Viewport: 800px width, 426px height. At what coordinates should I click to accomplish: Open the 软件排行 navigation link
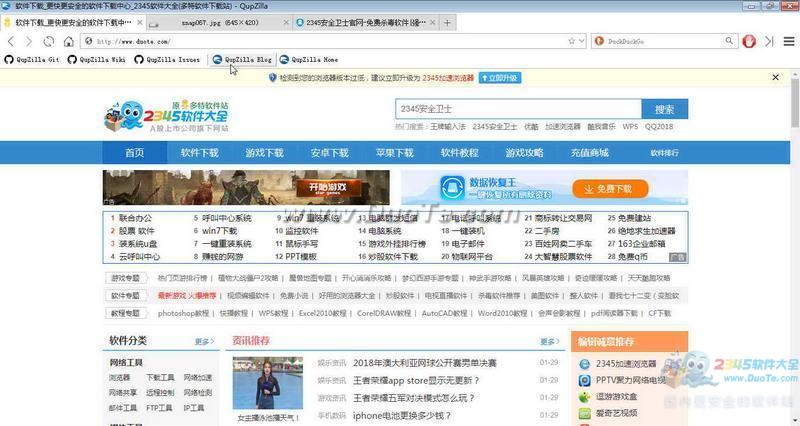click(664, 153)
